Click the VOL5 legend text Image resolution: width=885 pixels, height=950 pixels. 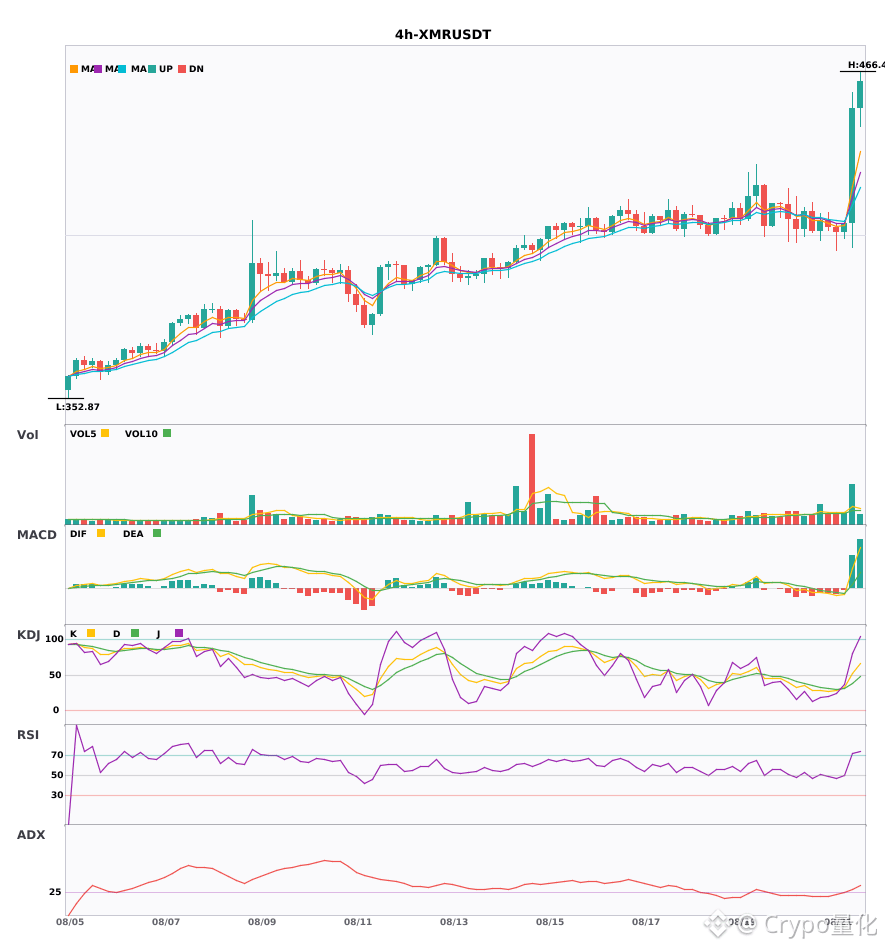pos(83,434)
